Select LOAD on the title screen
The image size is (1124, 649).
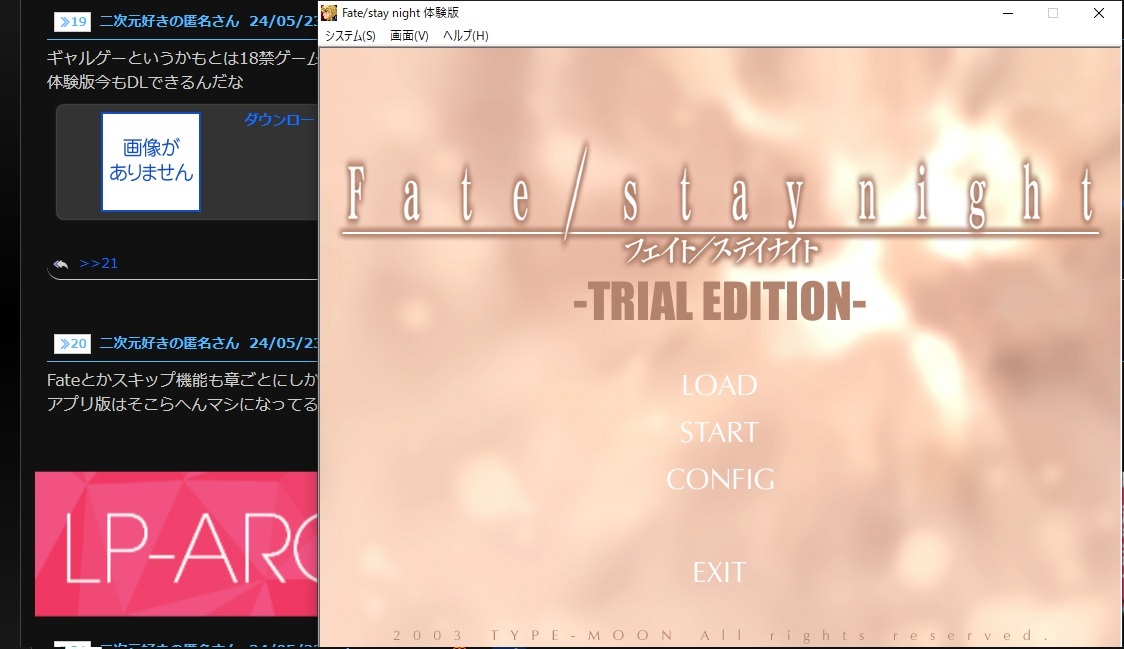tap(719, 385)
